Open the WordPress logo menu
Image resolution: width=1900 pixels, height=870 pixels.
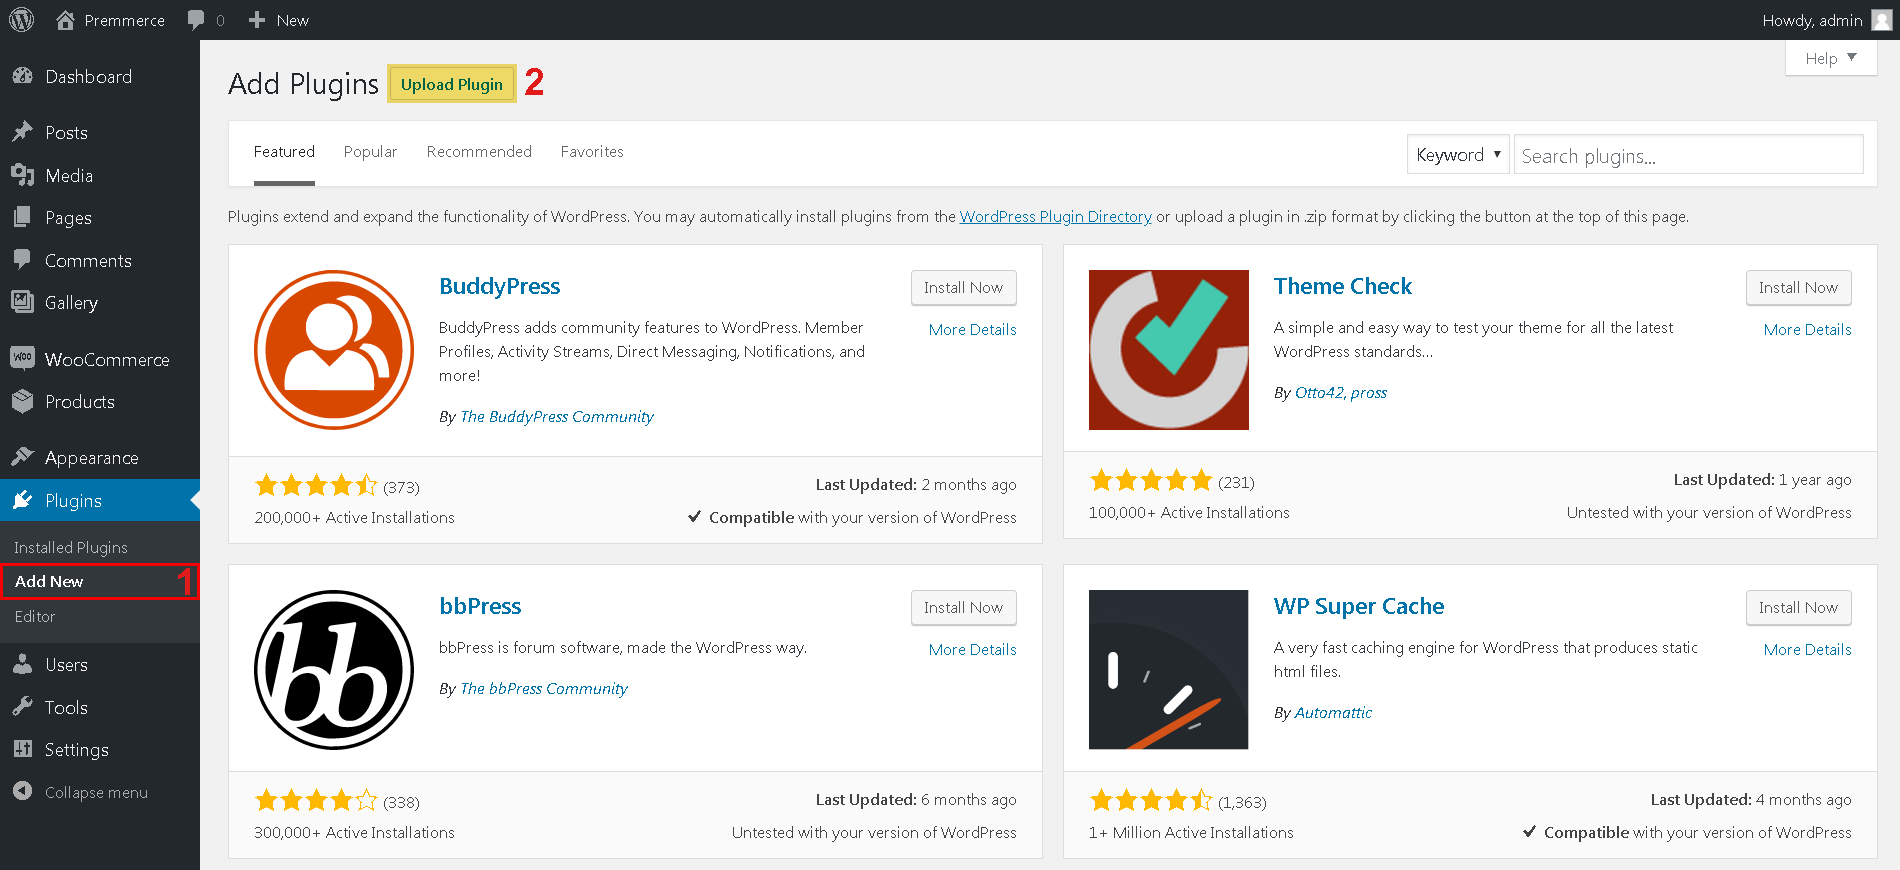pyautogui.click(x=21, y=20)
